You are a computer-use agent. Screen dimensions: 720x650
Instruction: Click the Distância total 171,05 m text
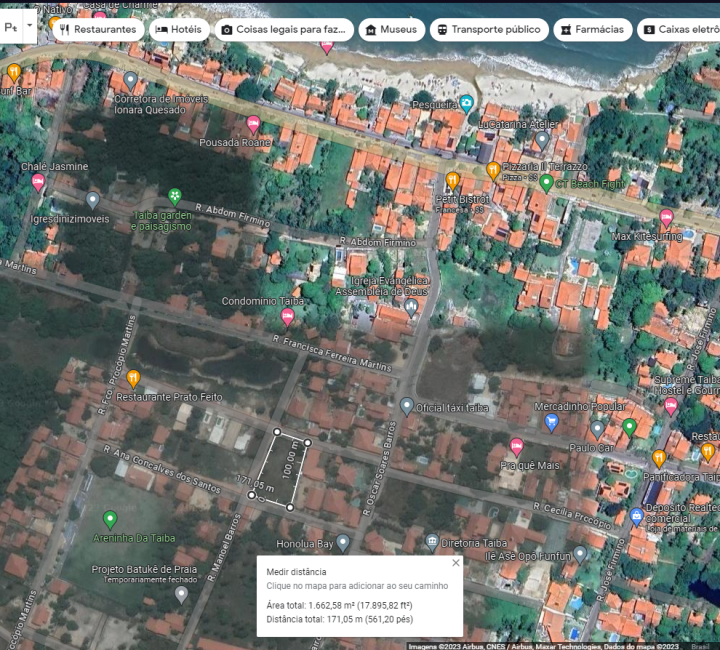click(x=340, y=620)
